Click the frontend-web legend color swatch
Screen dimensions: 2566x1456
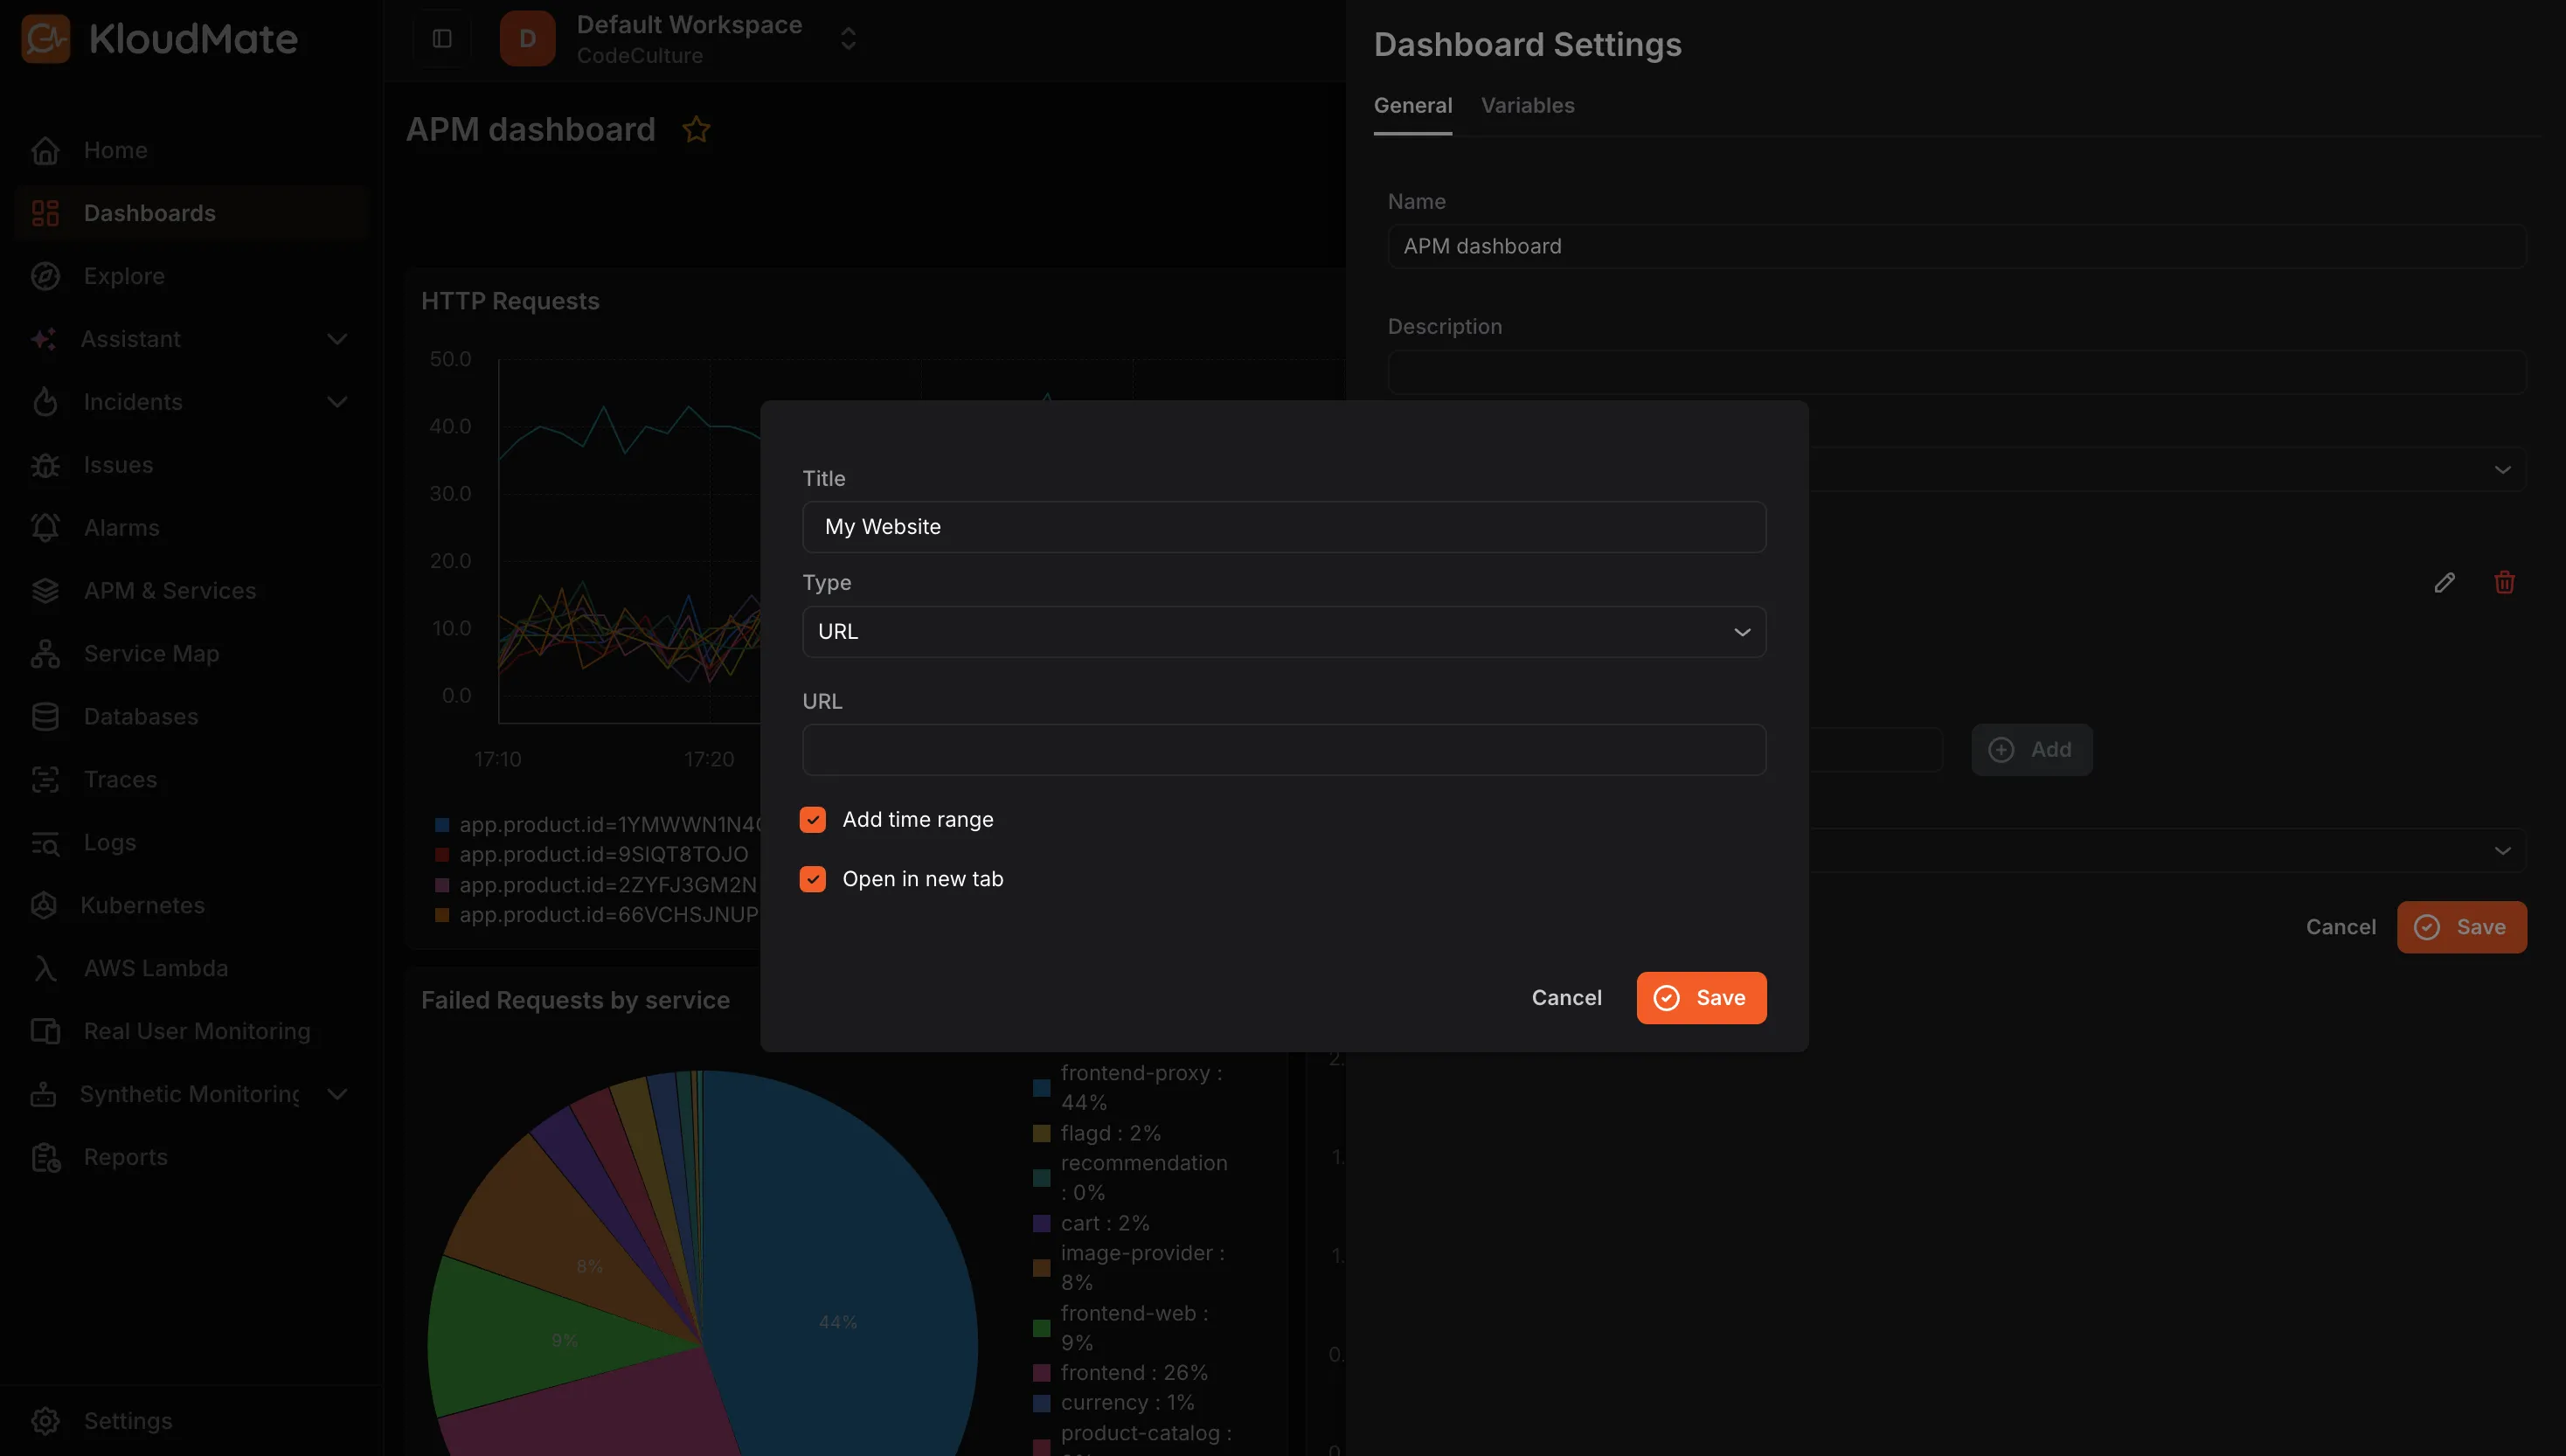(x=1041, y=1328)
